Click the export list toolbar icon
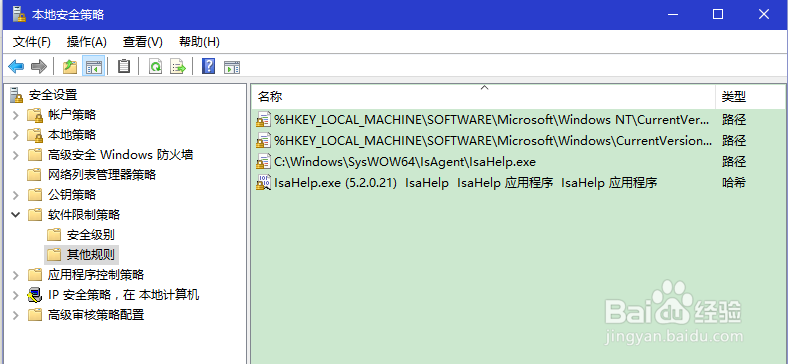Screen dimensions: 788x364 pos(178,66)
